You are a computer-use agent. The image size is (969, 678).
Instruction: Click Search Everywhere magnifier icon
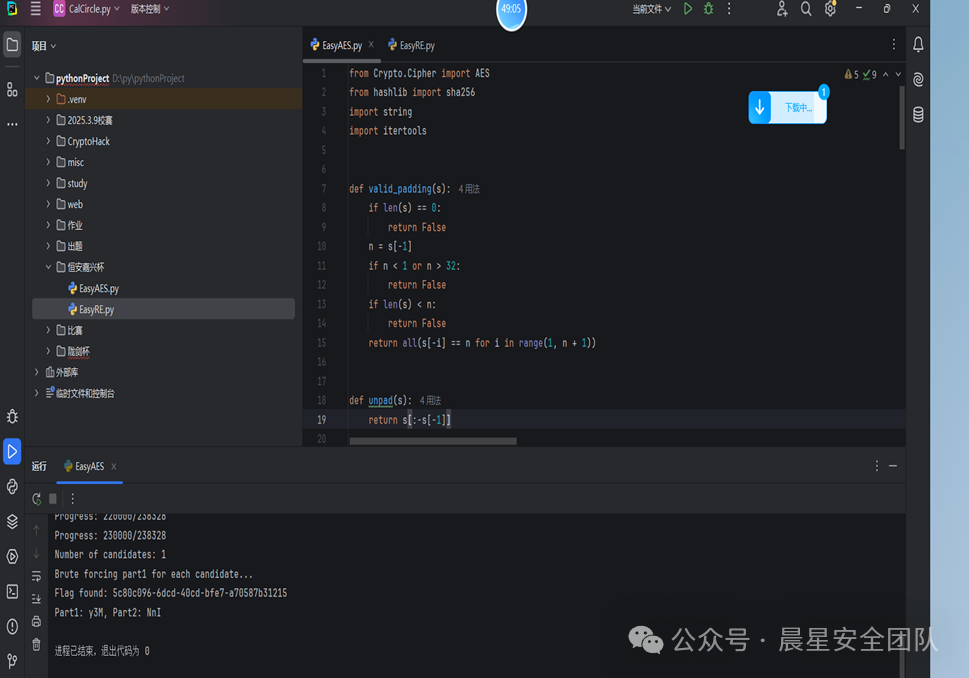tap(806, 9)
